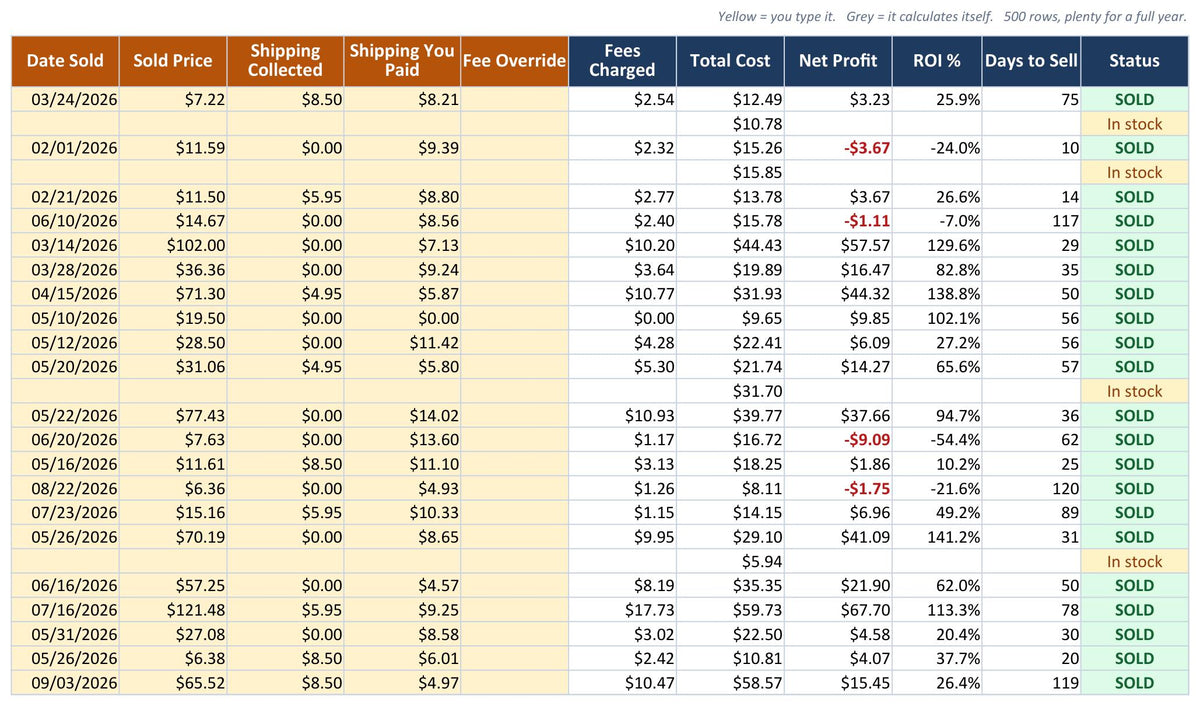Select net profit -$1.11
The image size is (1200, 706).
tap(838, 221)
